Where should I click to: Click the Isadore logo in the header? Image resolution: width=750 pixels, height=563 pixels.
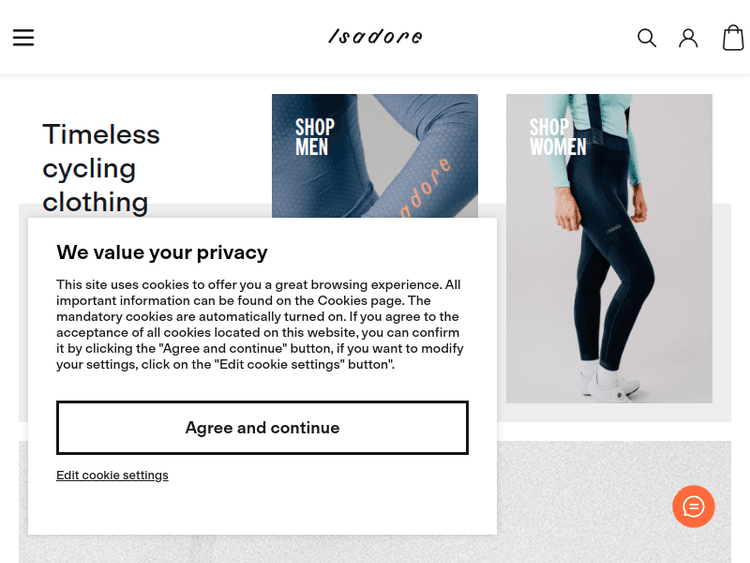[375, 37]
